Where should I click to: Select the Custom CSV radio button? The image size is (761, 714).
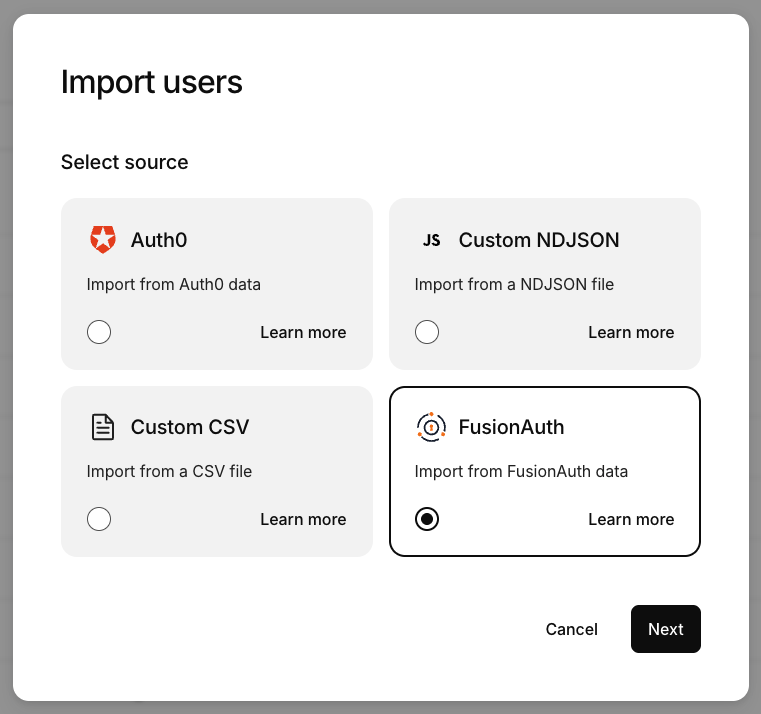tap(99, 519)
